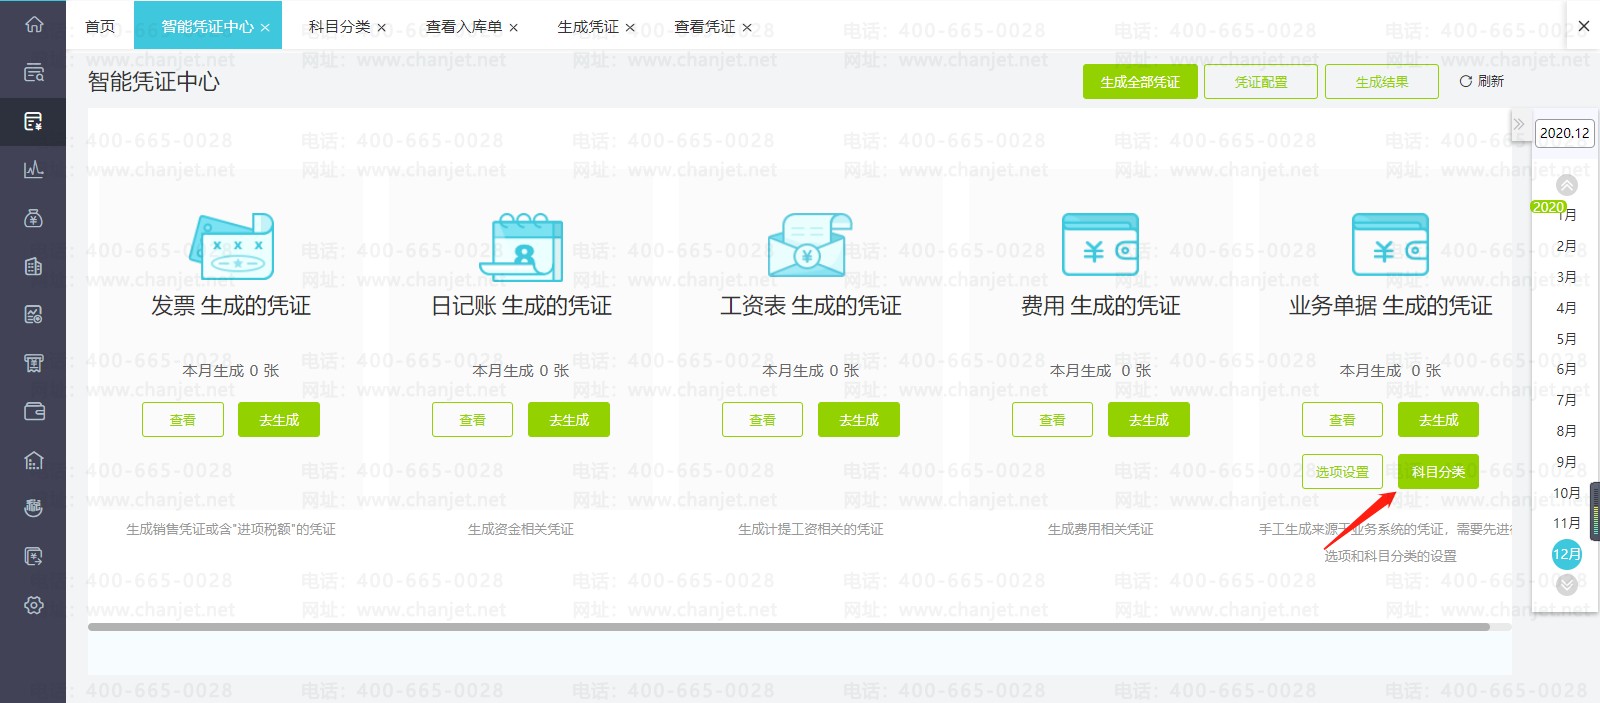Open the wallet icon in sidebar

pos(33,411)
